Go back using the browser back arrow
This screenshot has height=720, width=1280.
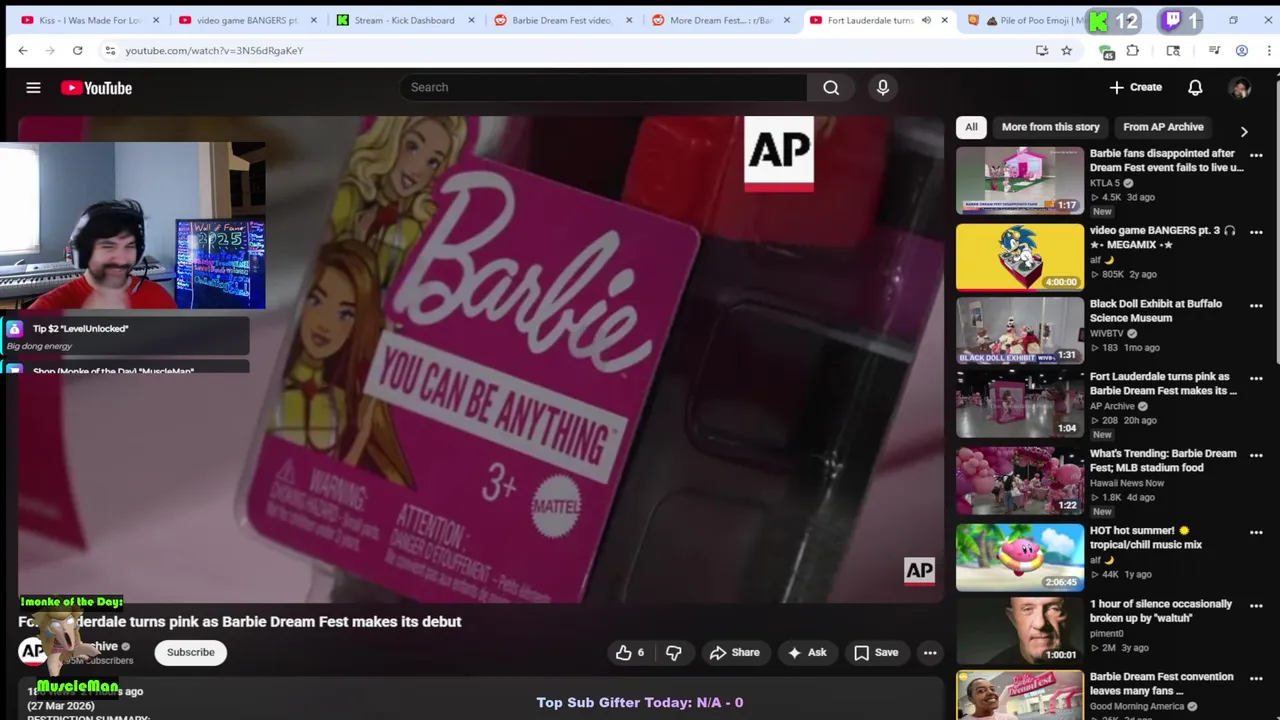[23, 50]
